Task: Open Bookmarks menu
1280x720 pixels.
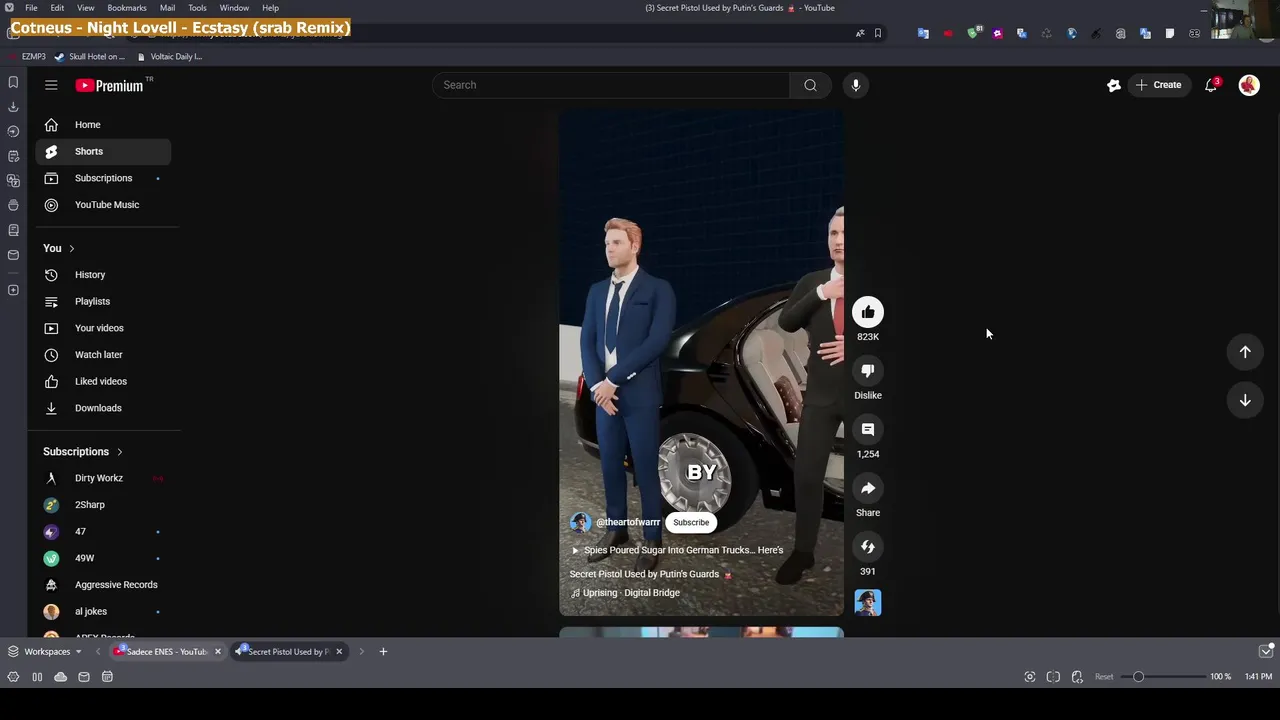Action: [x=127, y=8]
